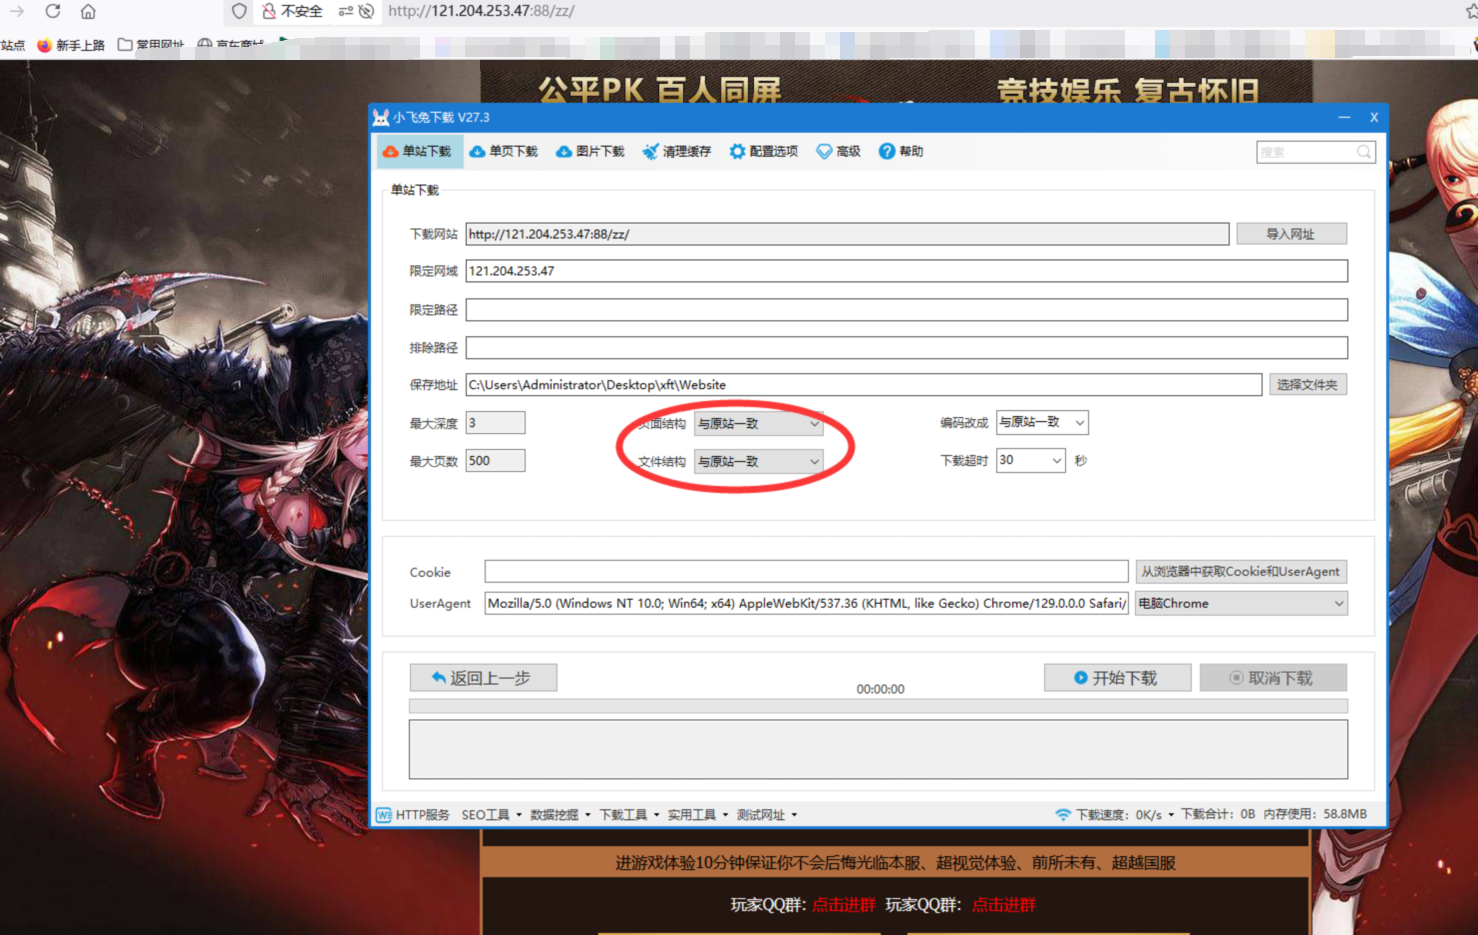Click the 最大深度 value field
Screen dimensions: 1478x935
coord(495,423)
